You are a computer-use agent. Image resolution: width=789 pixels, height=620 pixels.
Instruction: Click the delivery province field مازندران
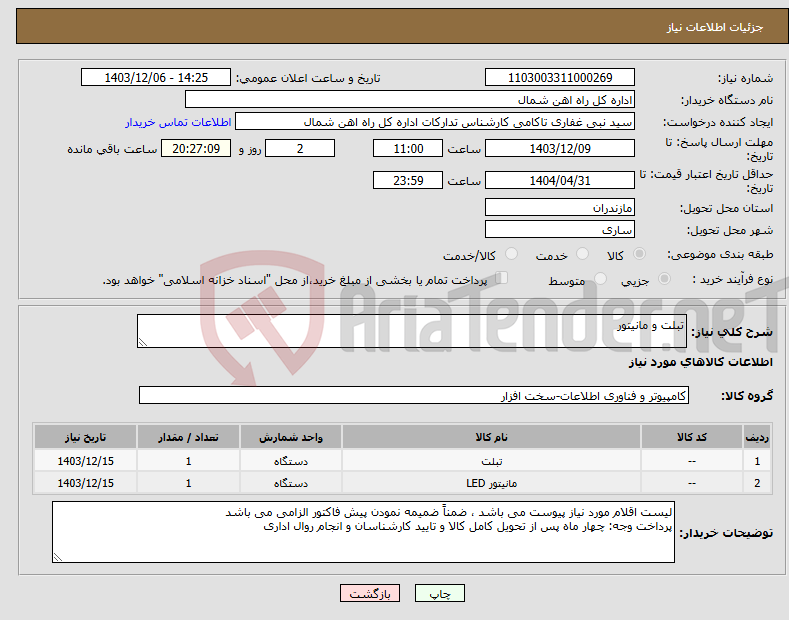(x=560, y=207)
